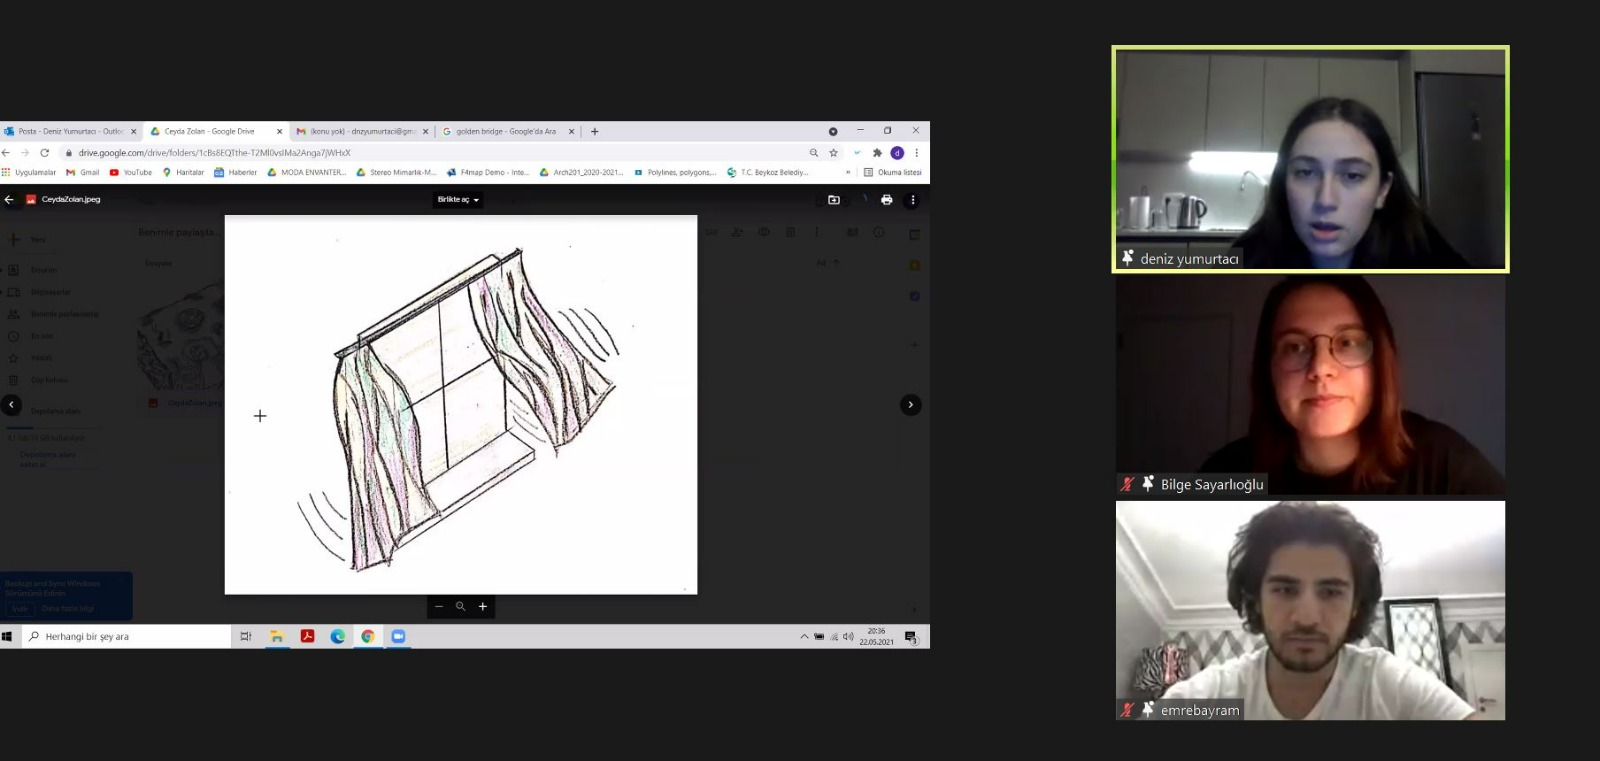Open the Chrome extensions puzzle icon
The height and width of the screenshot is (761, 1600).
tap(877, 153)
